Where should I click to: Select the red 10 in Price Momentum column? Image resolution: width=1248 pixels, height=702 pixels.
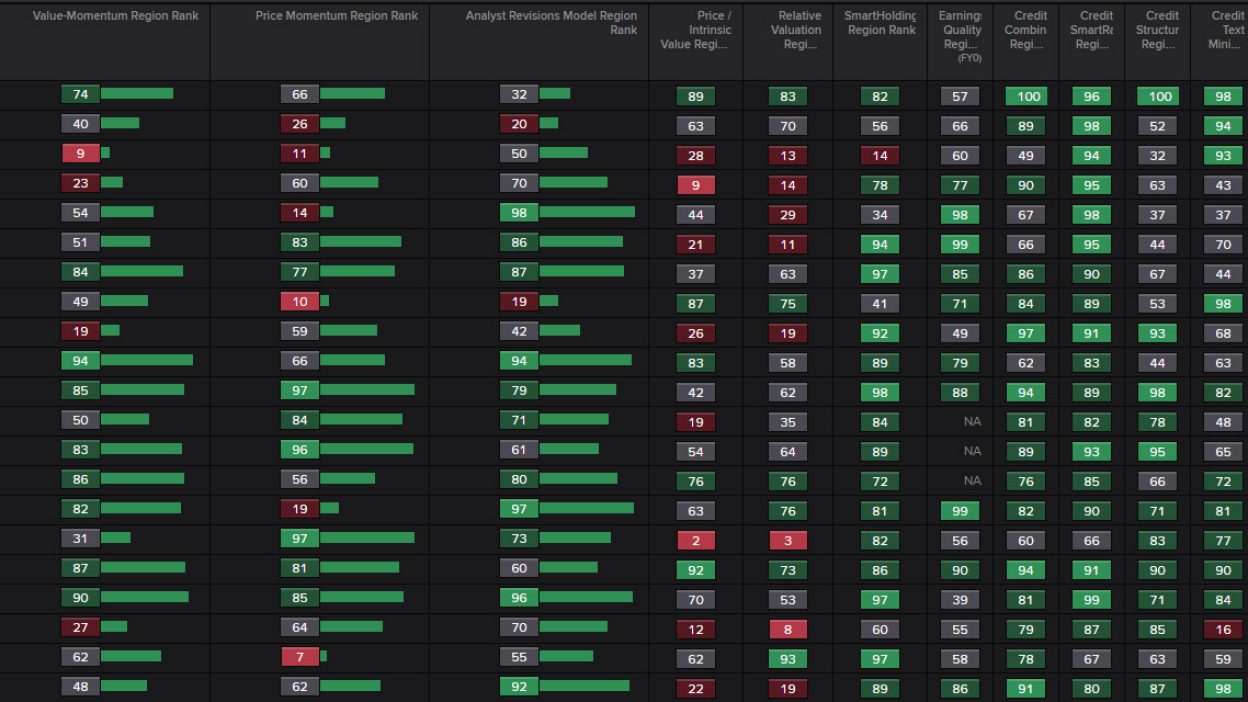pyautogui.click(x=299, y=301)
